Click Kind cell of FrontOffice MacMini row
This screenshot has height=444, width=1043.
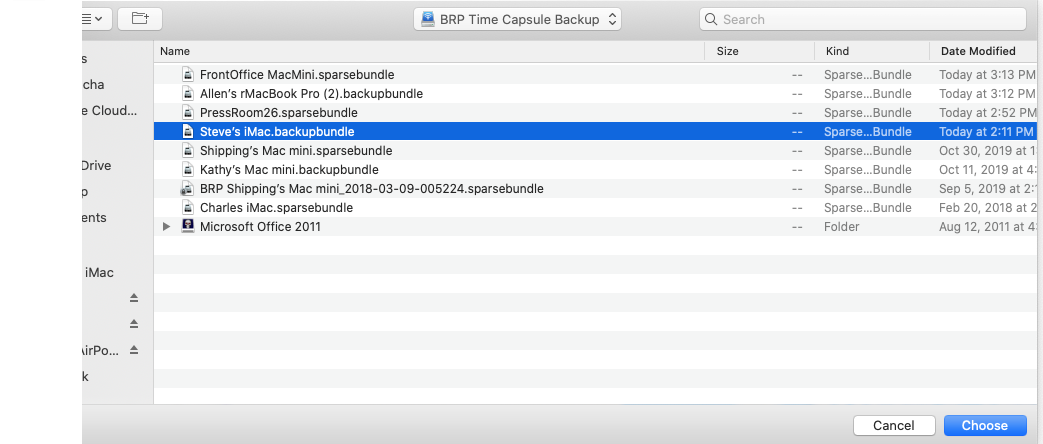(x=867, y=75)
